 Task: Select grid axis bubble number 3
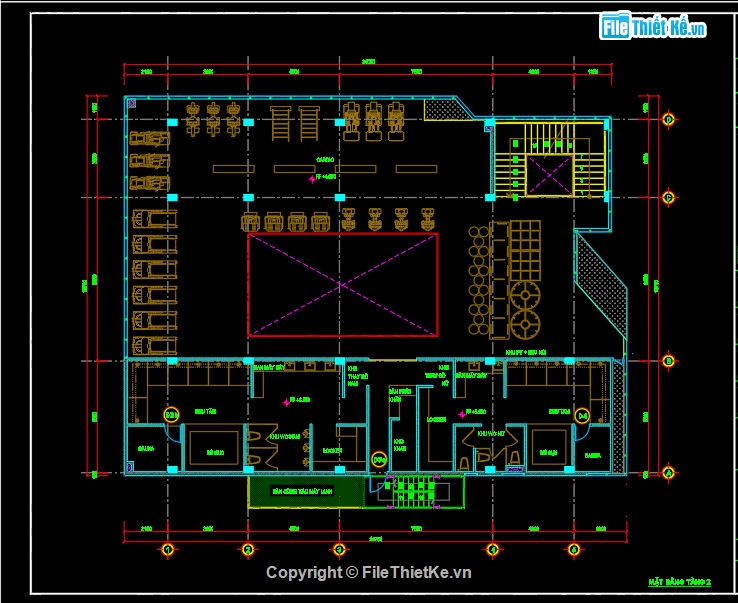click(339, 549)
